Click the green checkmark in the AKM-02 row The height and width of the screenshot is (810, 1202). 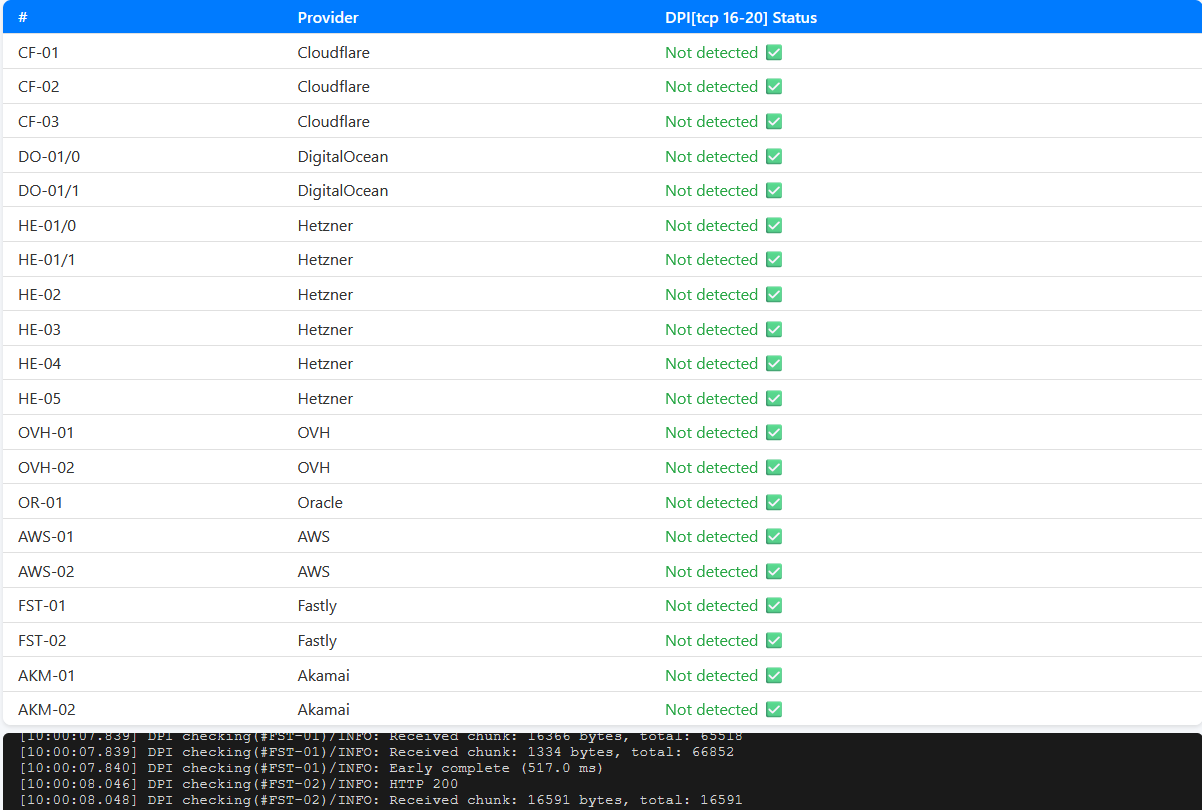(x=773, y=709)
